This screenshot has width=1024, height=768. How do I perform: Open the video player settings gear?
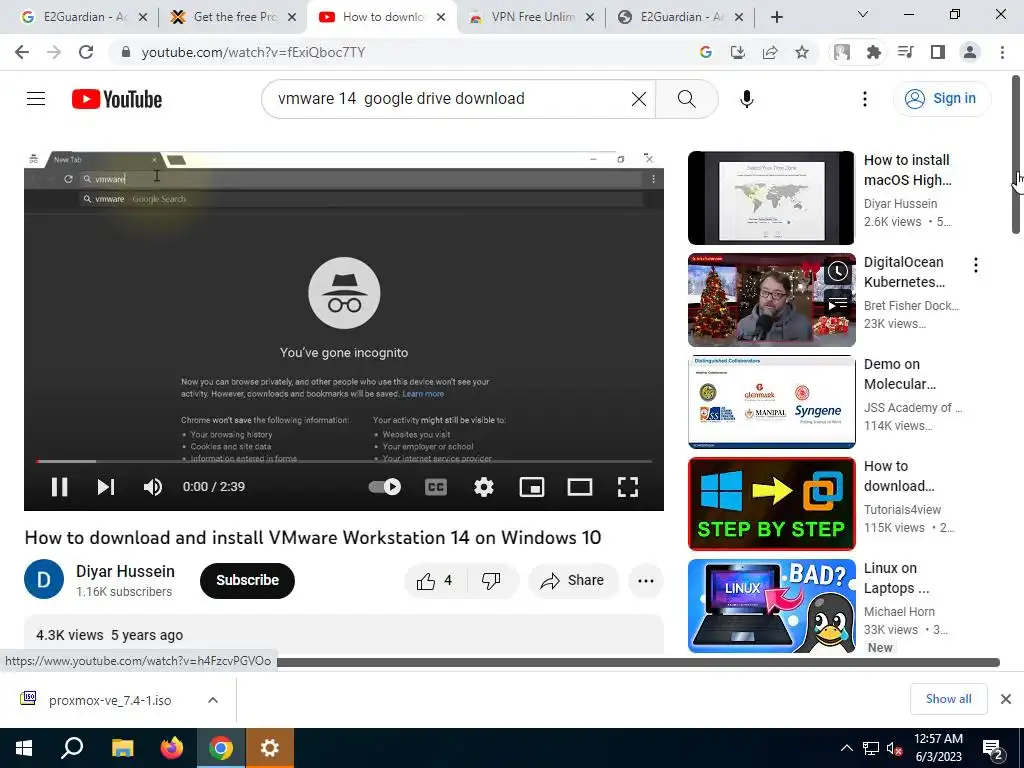click(483, 487)
